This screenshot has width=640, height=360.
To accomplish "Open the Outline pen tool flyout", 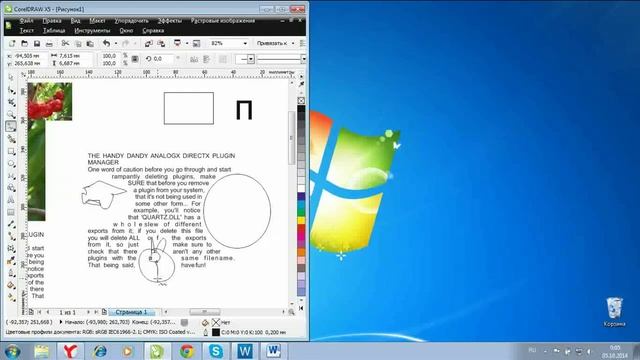I will click(11, 273).
